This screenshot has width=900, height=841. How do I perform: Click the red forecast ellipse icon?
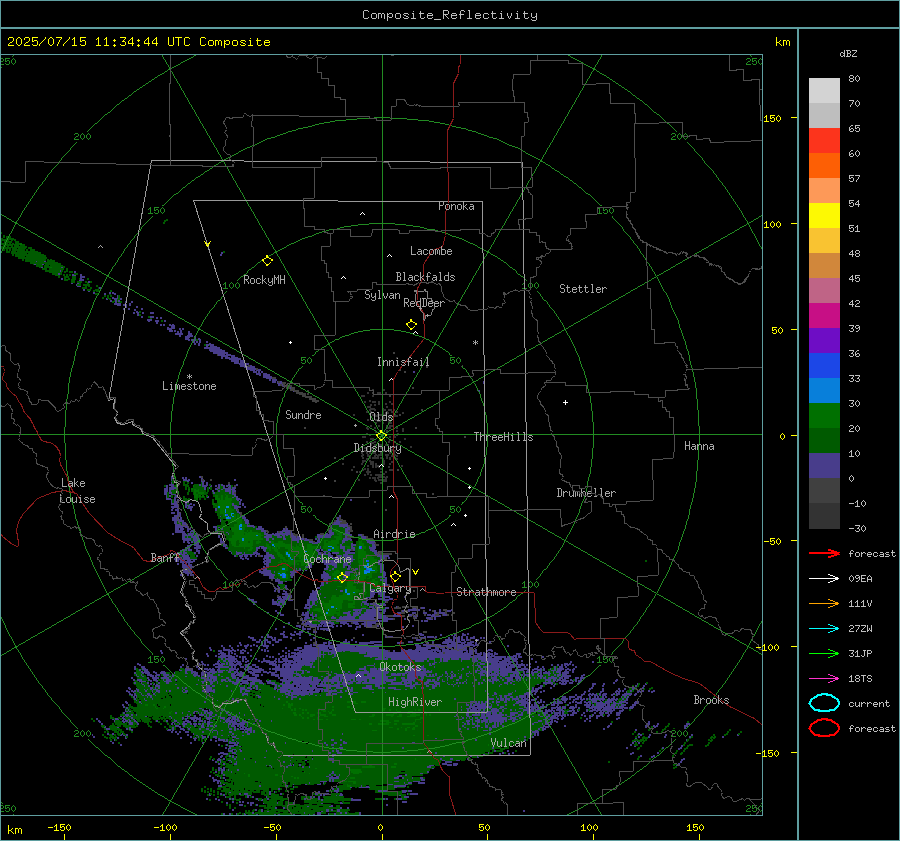pos(824,728)
